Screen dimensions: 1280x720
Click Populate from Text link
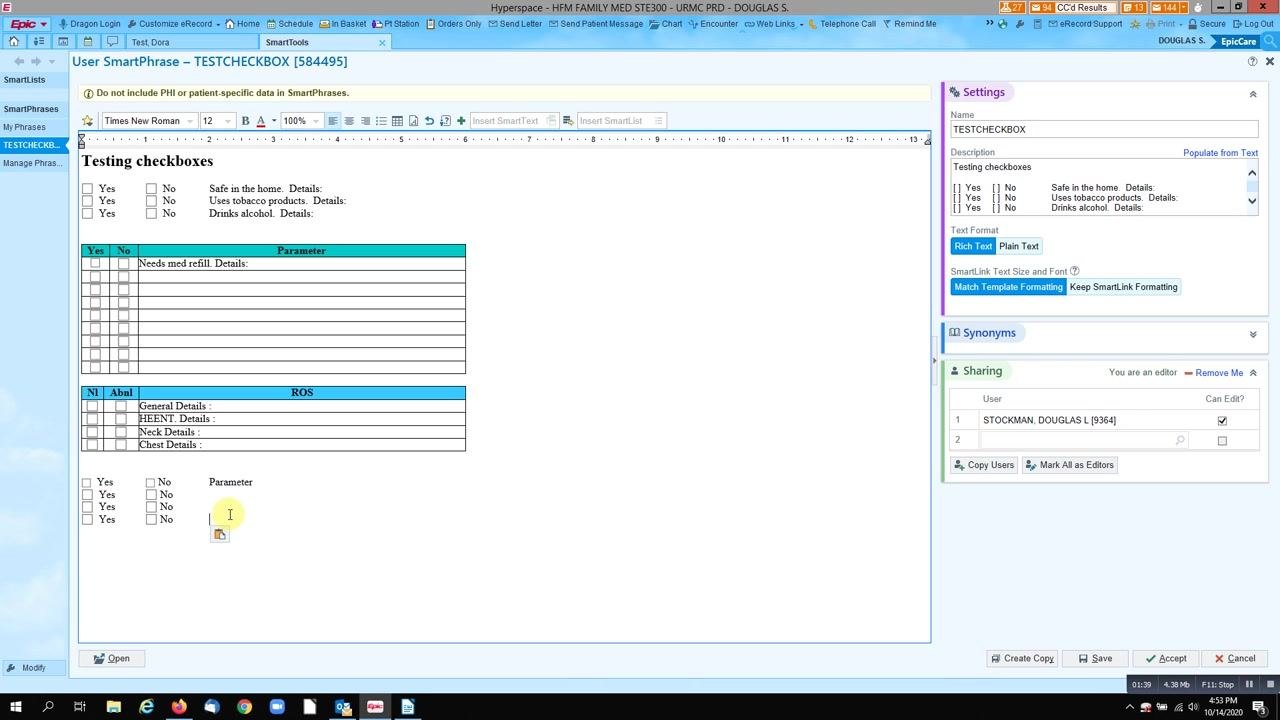(x=1220, y=153)
